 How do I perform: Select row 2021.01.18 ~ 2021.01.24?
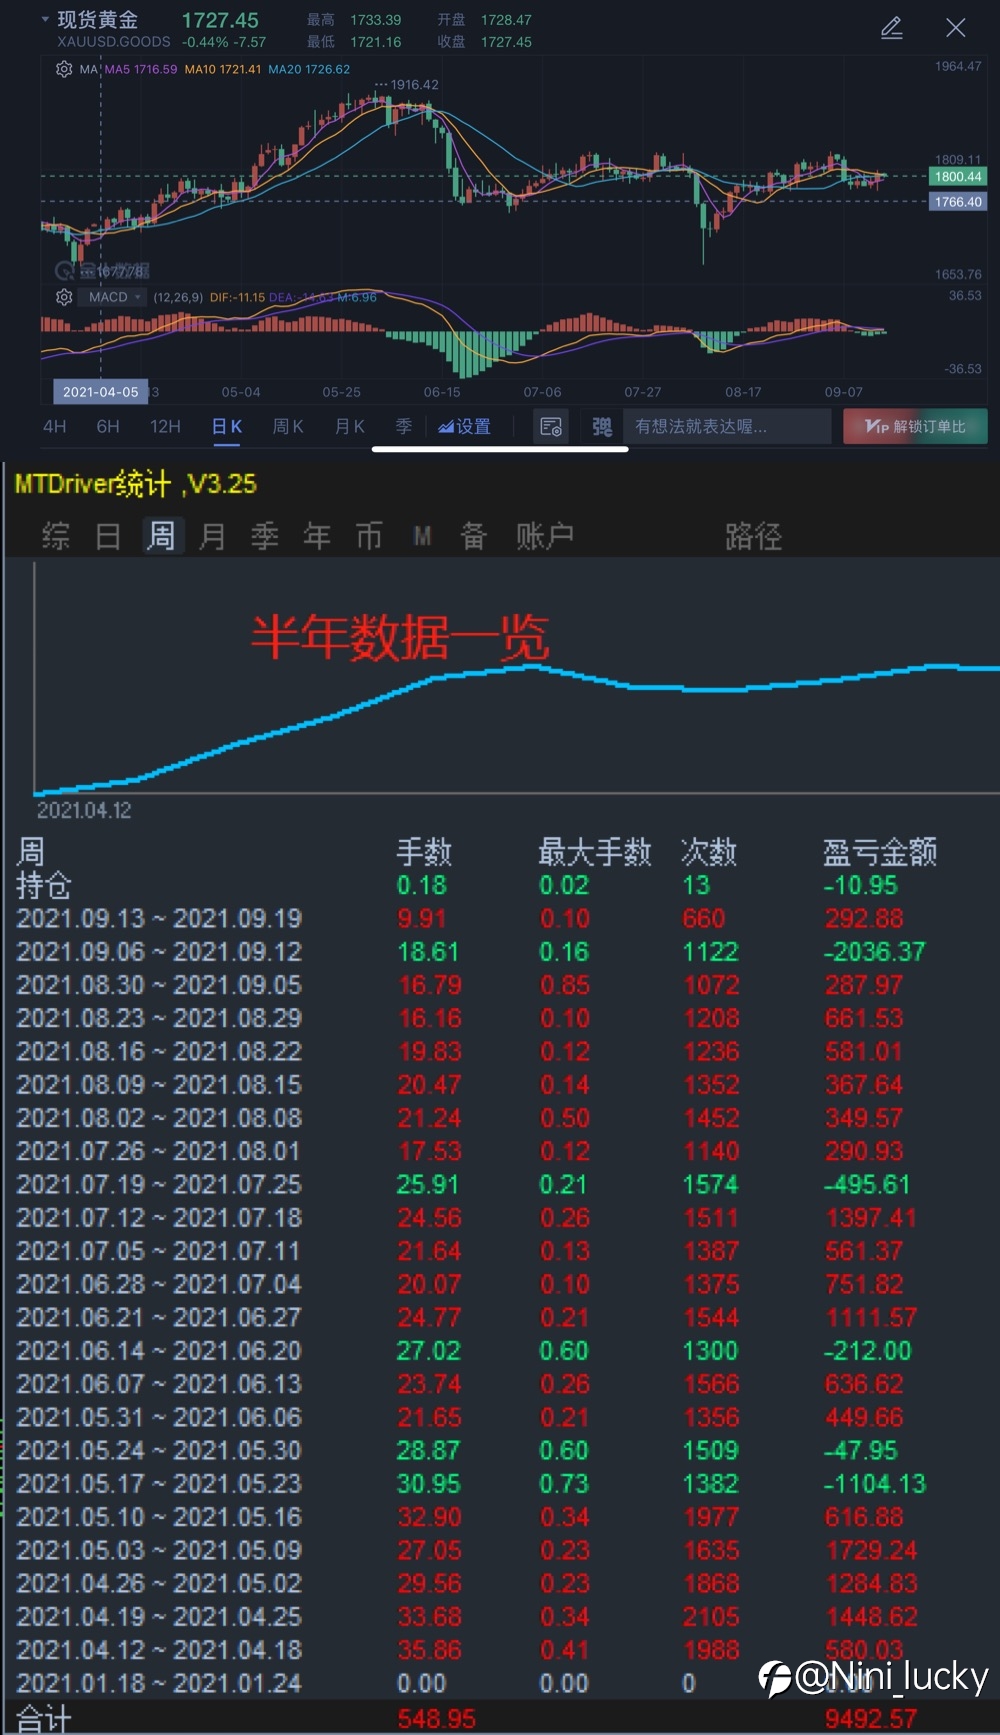500,1683
